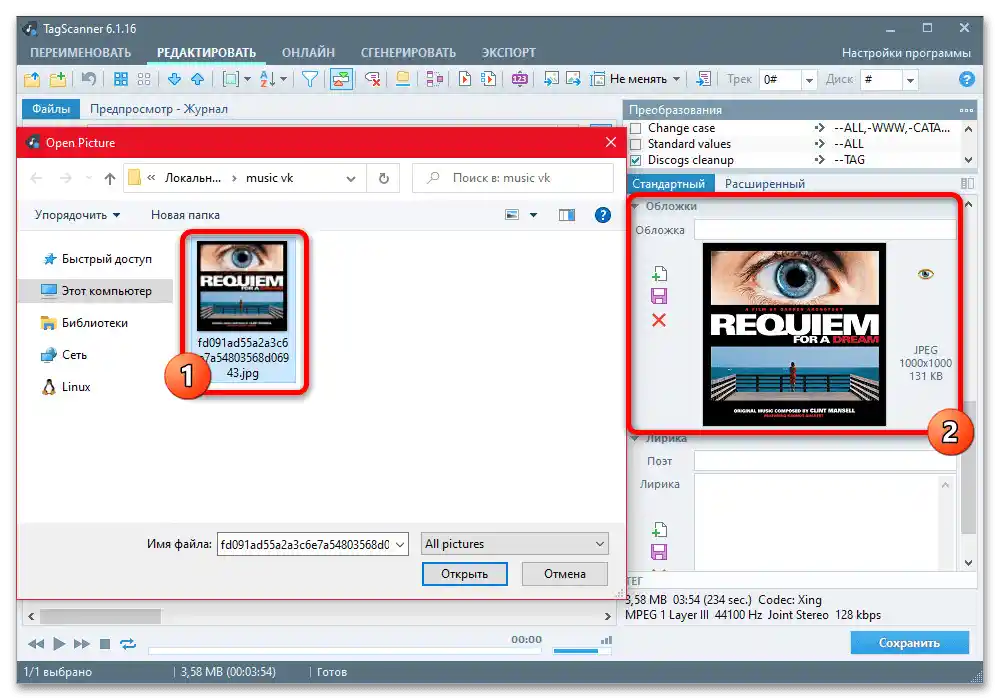Open the Упорядочить dropdown menu

click(77, 215)
